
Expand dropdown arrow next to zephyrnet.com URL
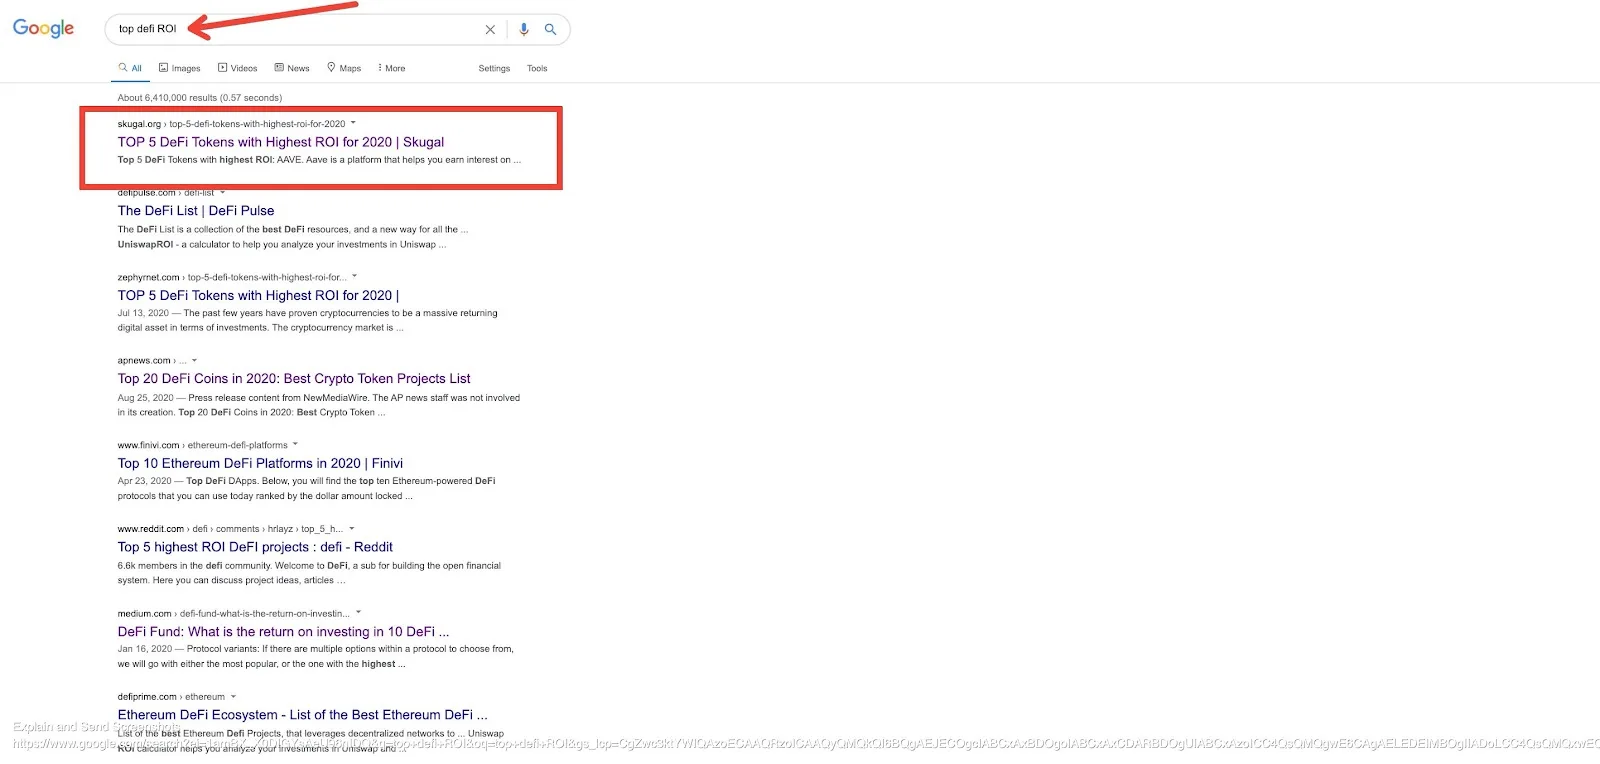pyautogui.click(x=355, y=276)
